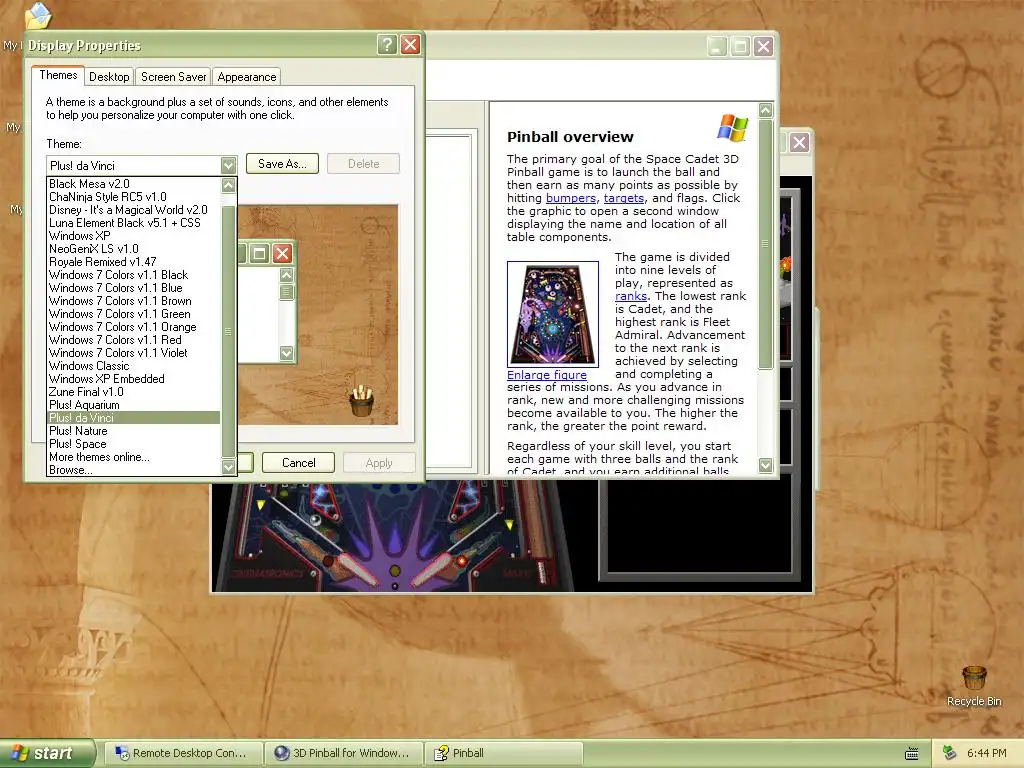Switch to the Themes tab
Image resolution: width=1024 pixels, height=768 pixels.
click(58, 75)
